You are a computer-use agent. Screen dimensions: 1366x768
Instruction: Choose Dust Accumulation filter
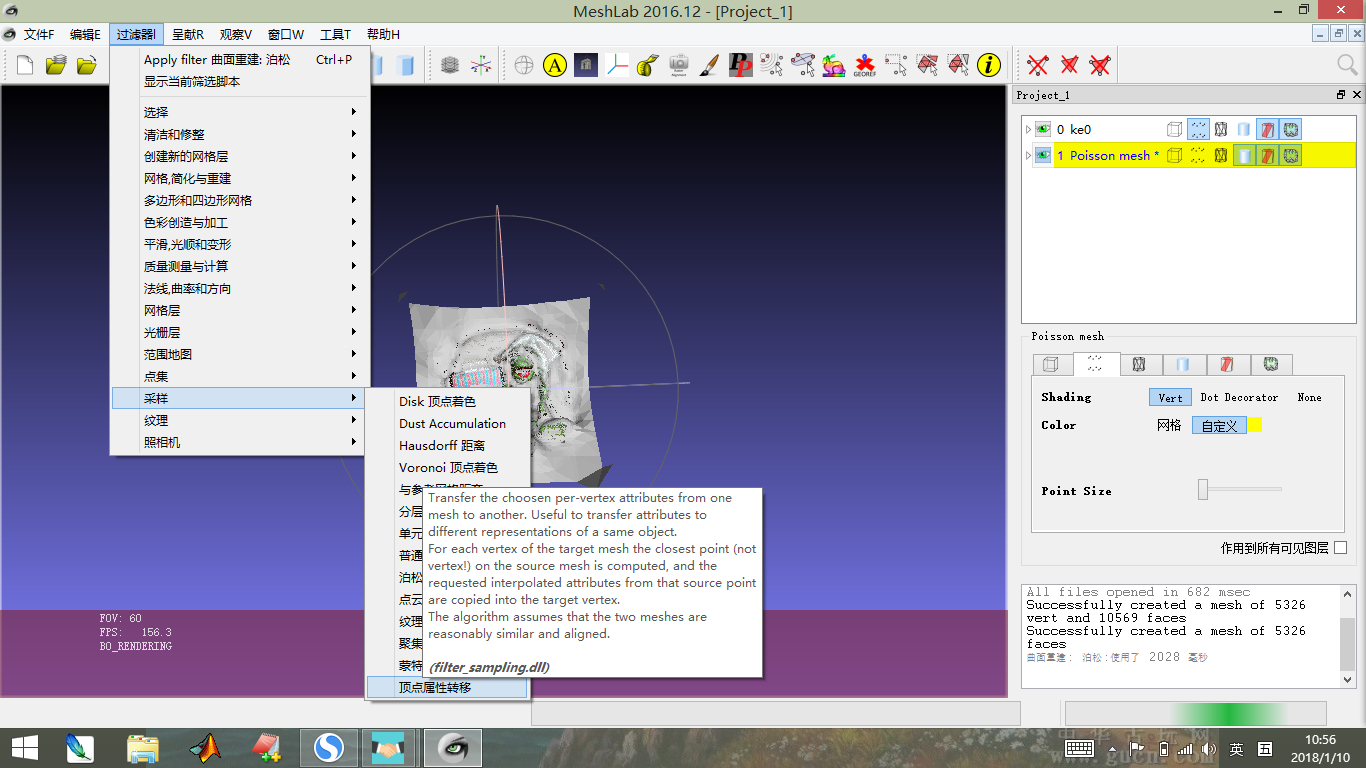446,423
